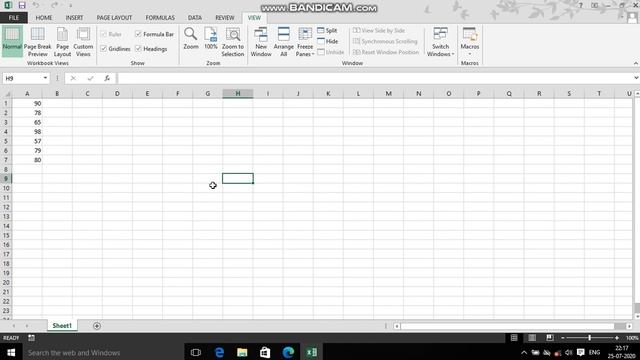Confirm formula entry with checkmark icon
640x360 pixels.
(x=90, y=78)
